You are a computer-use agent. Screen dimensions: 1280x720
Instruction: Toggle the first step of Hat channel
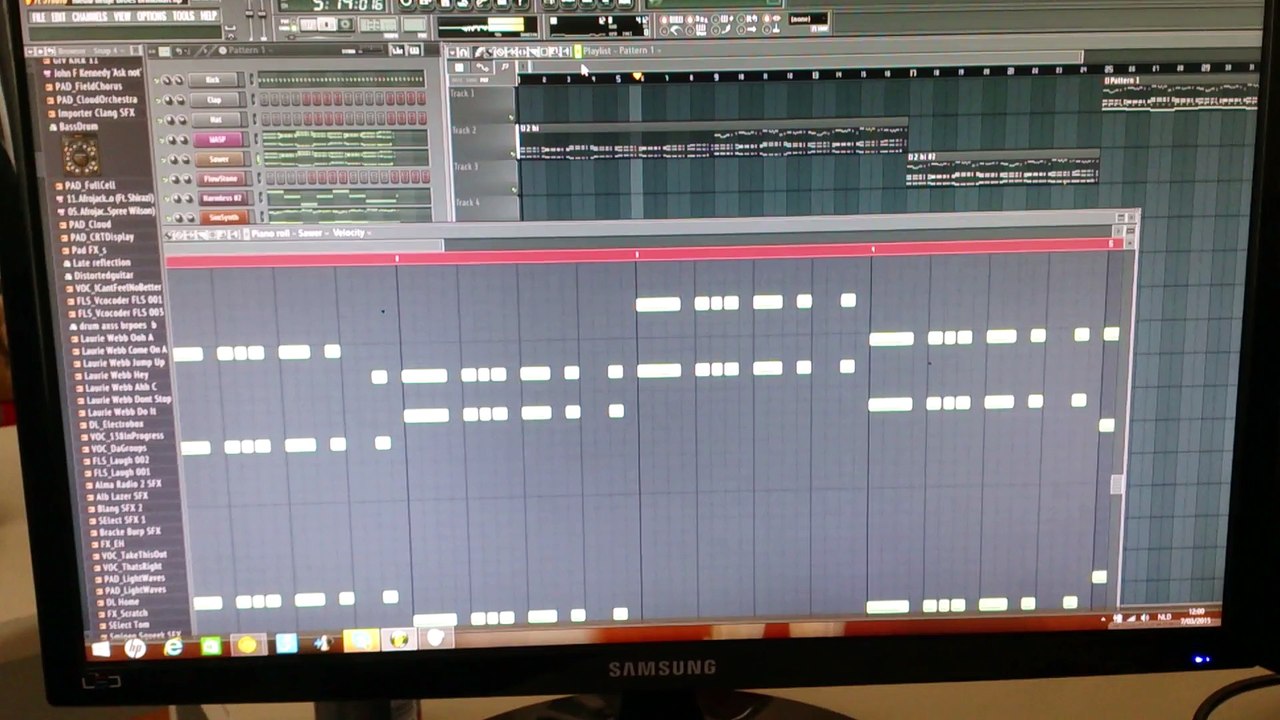coord(265,118)
